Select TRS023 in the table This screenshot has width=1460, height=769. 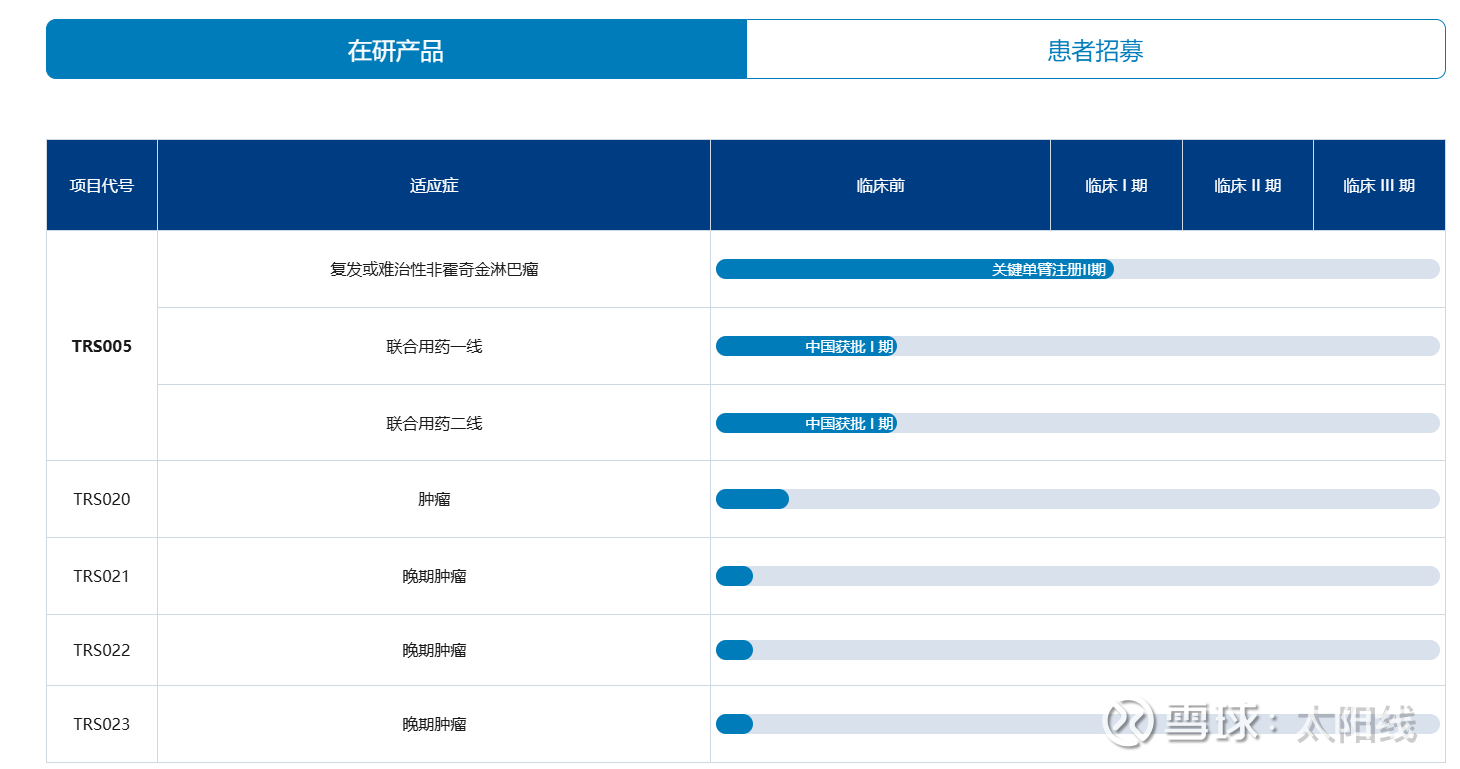tap(102, 724)
